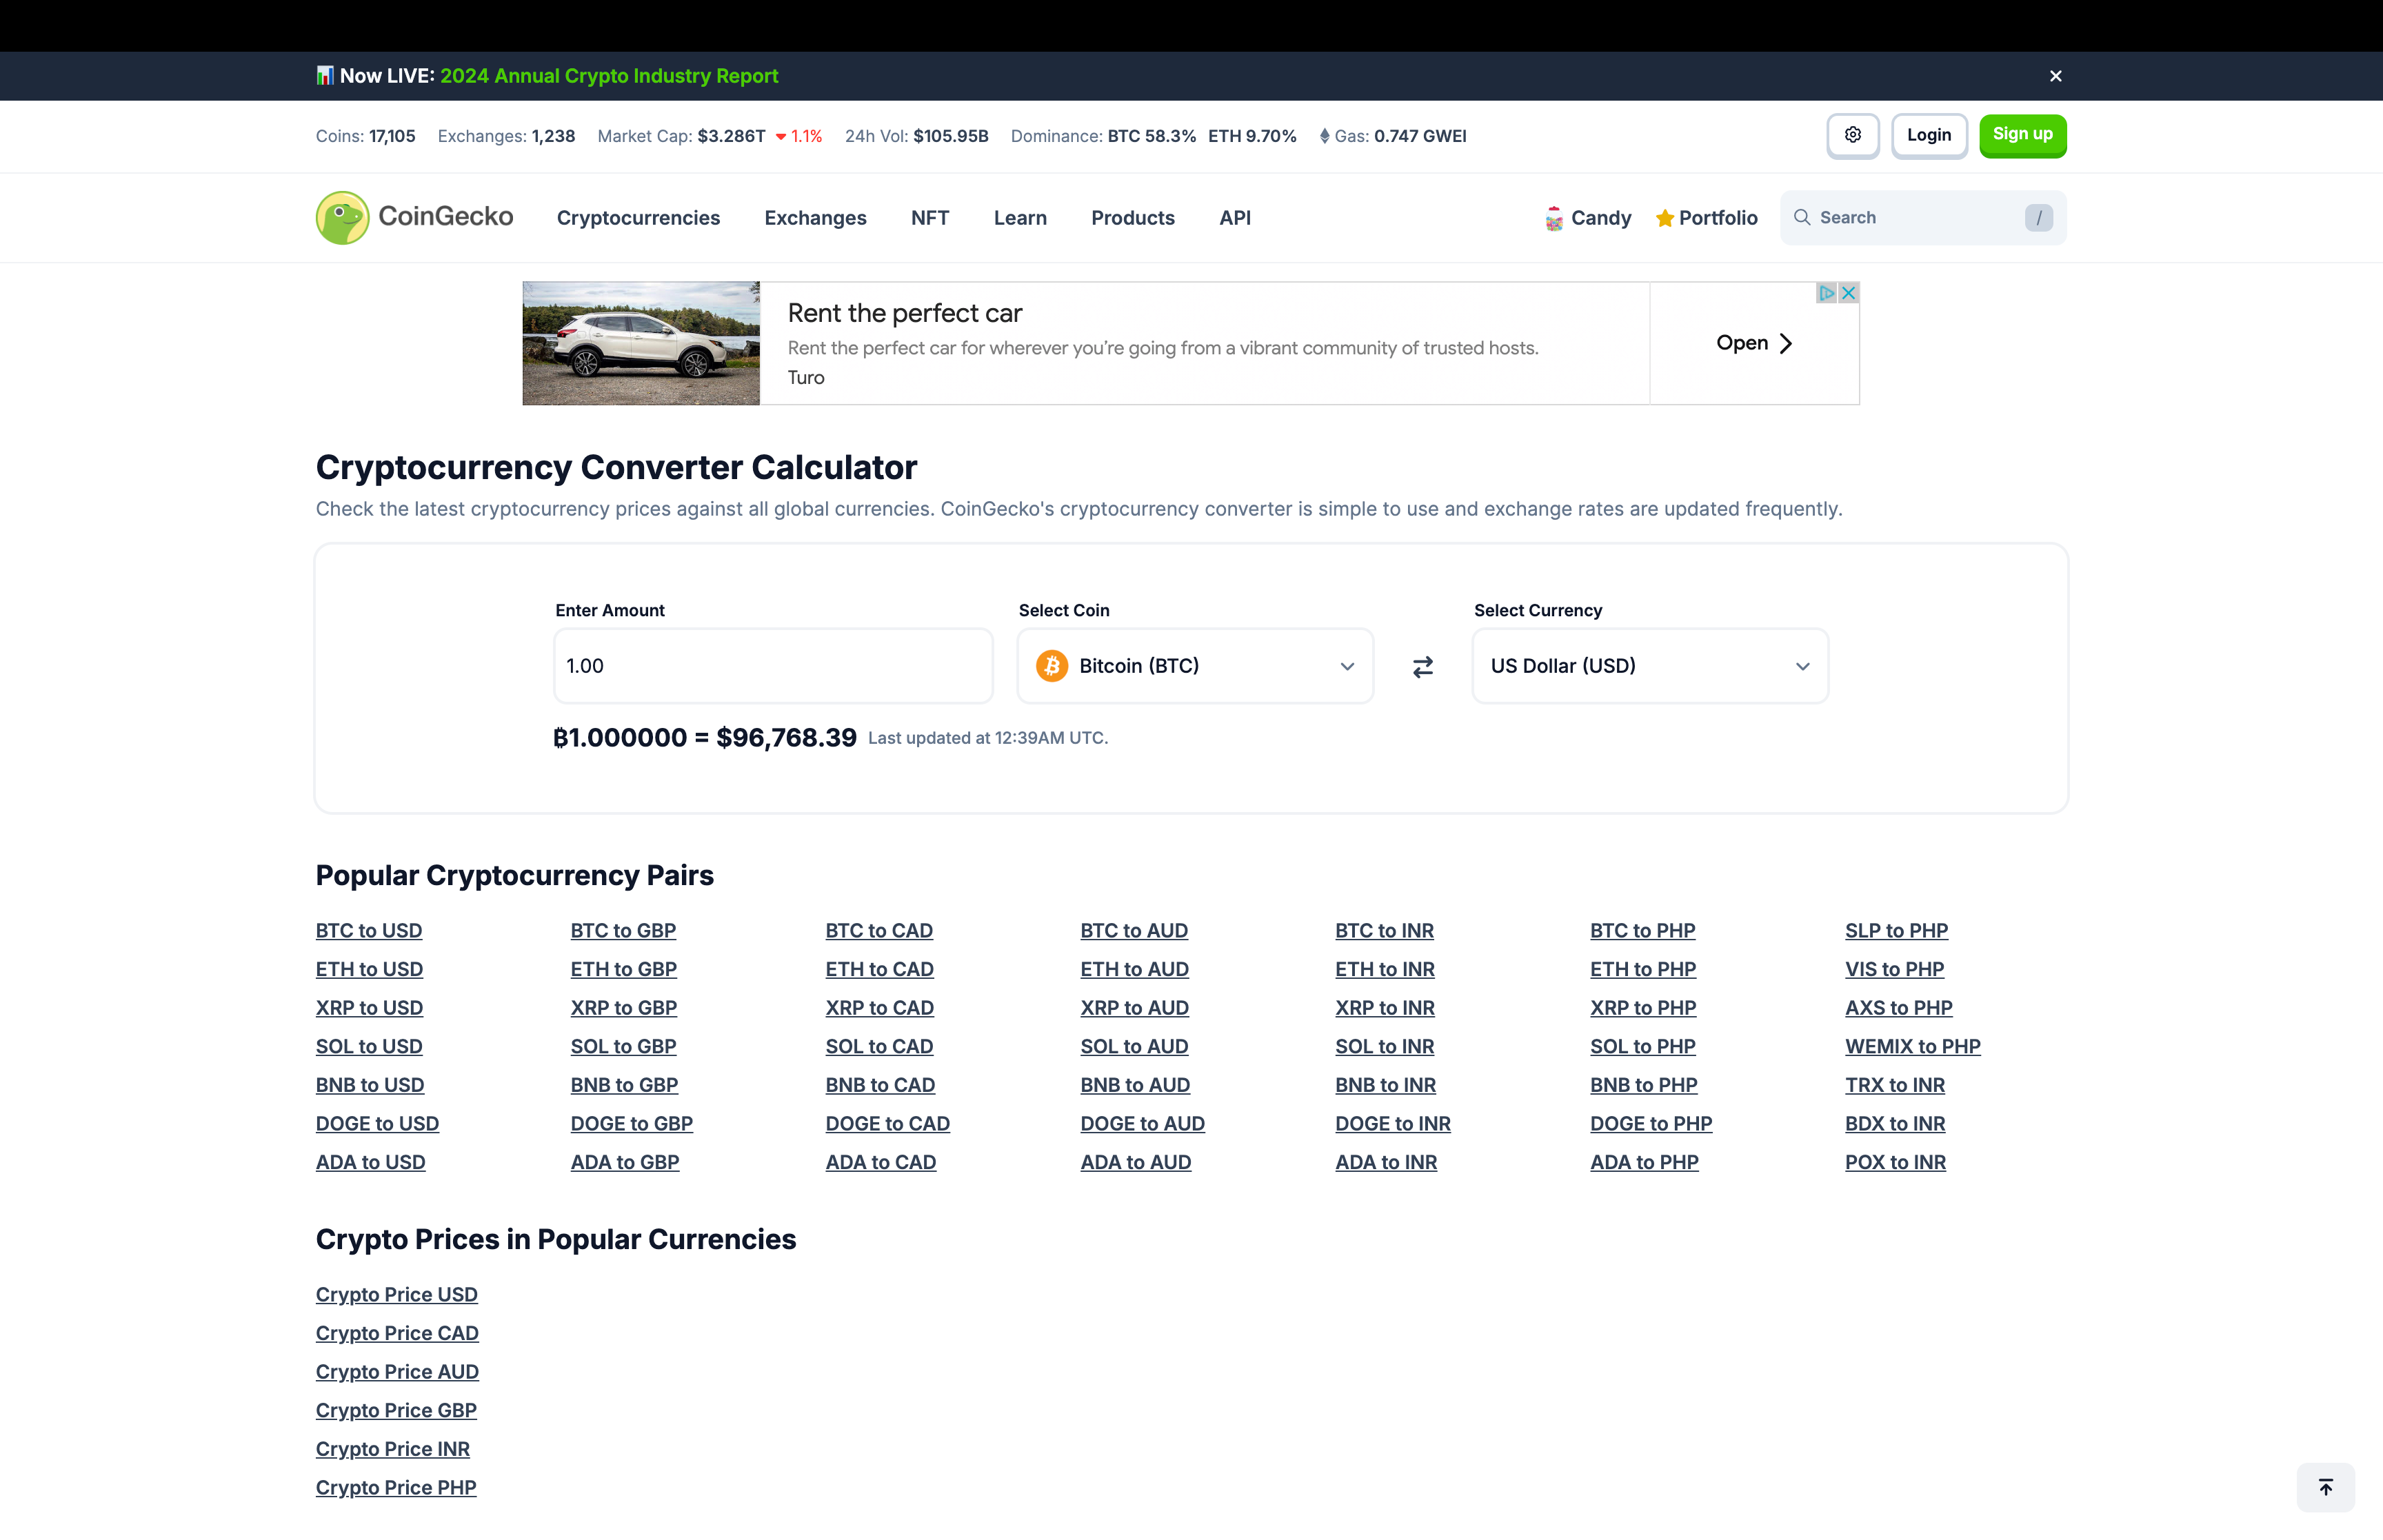Open the API menu
2383x1540 pixels.
click(x=1235, y=218)
